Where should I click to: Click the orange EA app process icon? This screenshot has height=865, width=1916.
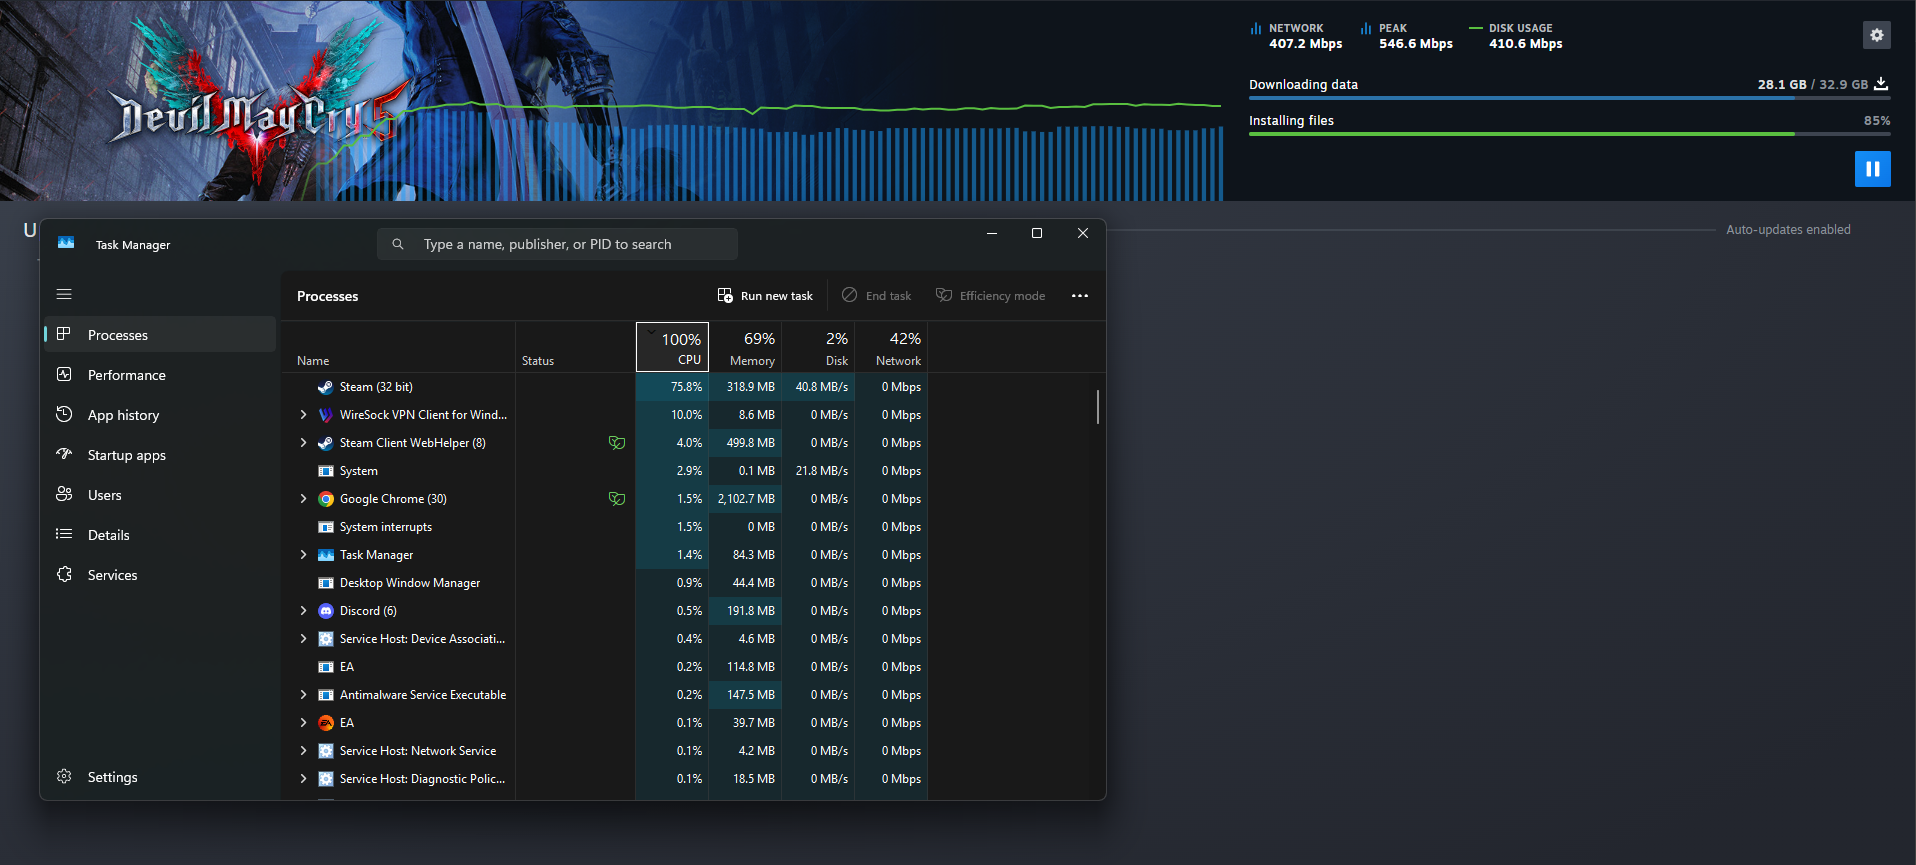[x=326, y=723]
